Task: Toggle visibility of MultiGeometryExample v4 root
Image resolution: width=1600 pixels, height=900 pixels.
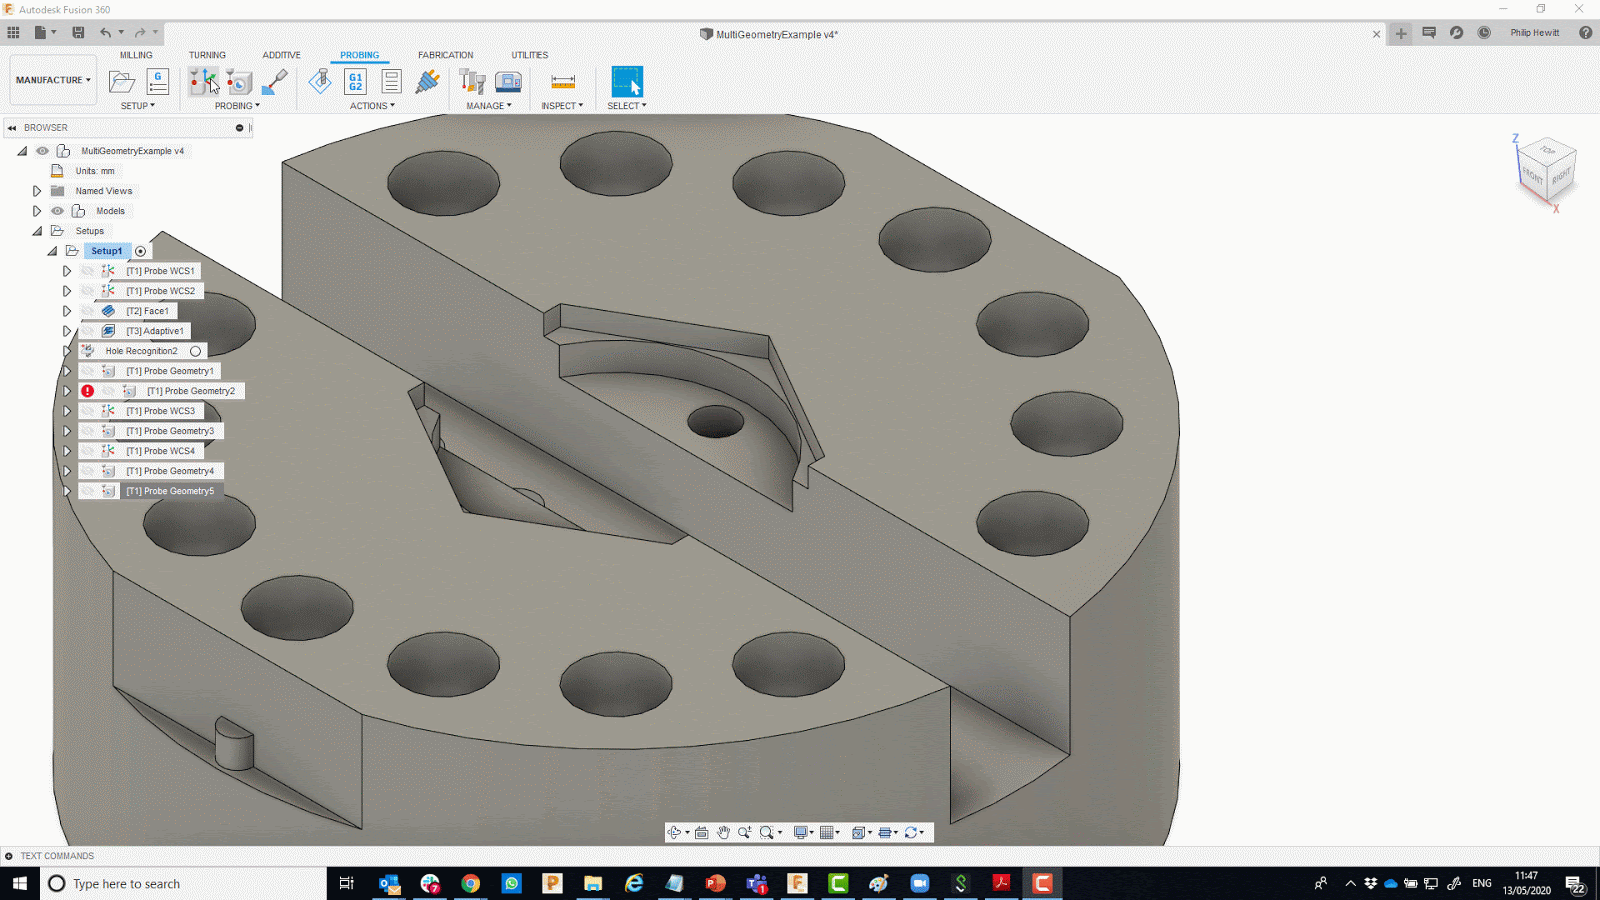Action: click(x=43, y=151)
